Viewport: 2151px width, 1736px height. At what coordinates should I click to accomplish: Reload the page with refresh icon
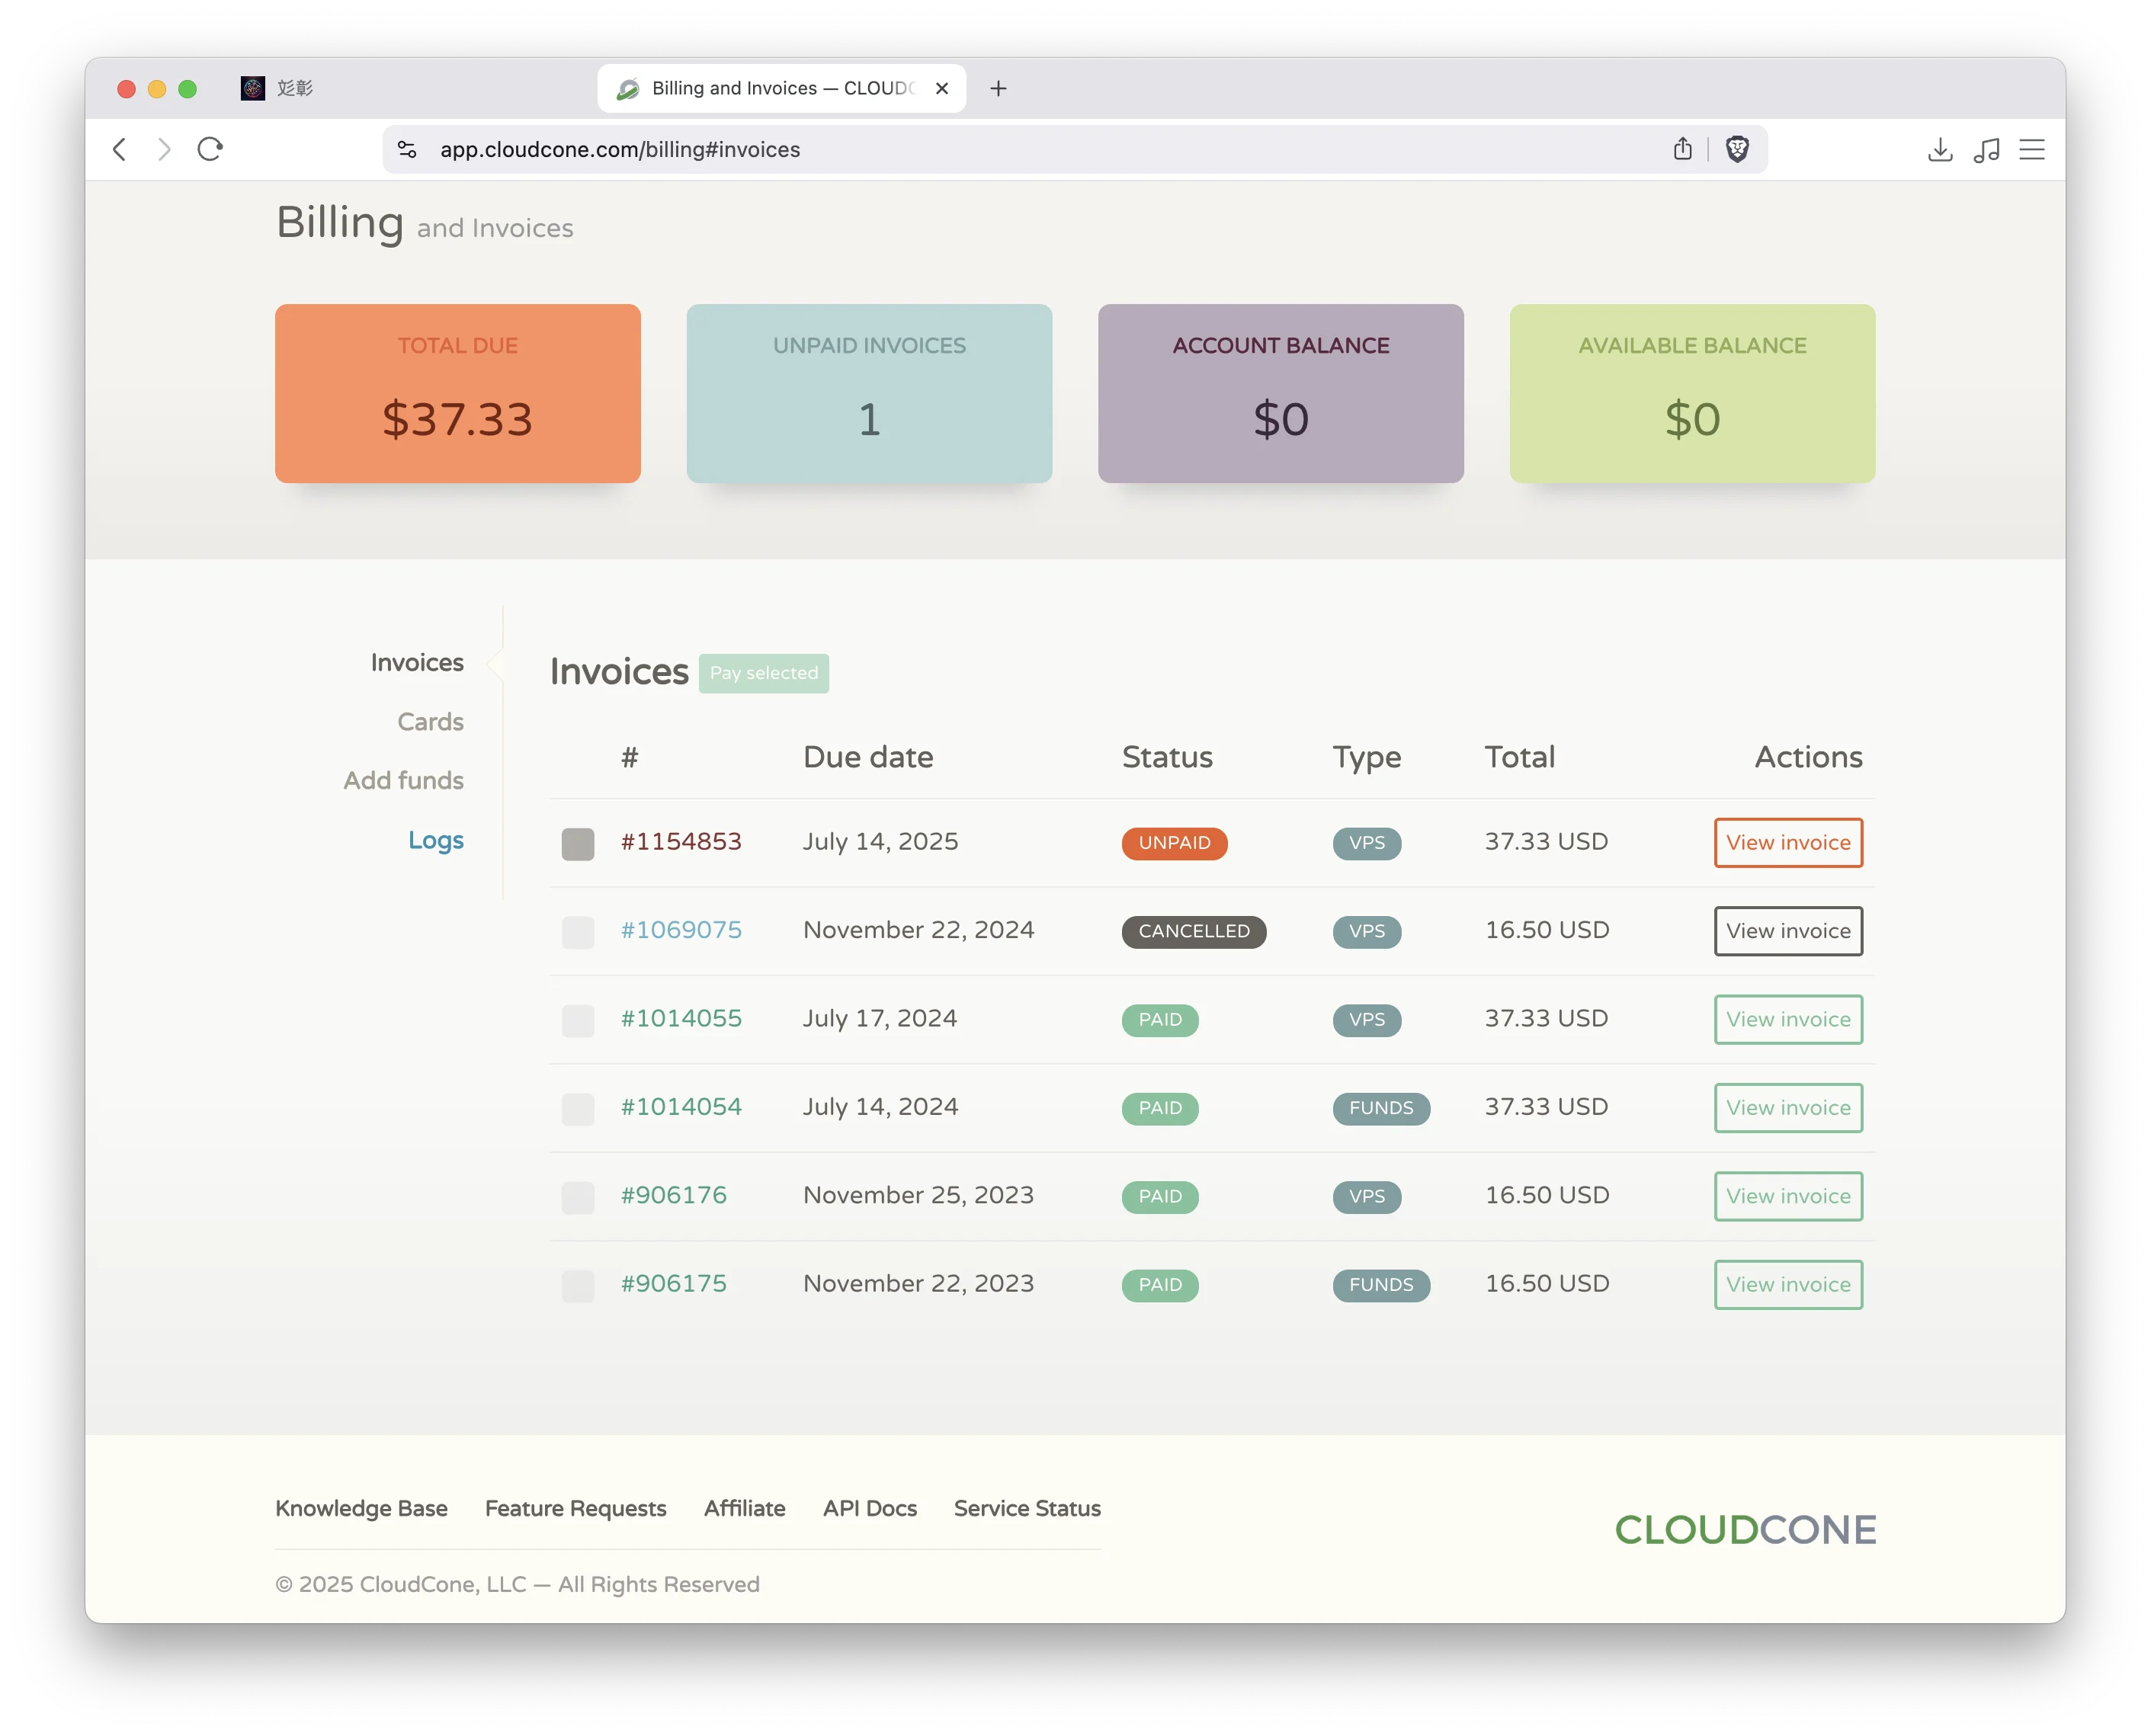pos(210,150)
